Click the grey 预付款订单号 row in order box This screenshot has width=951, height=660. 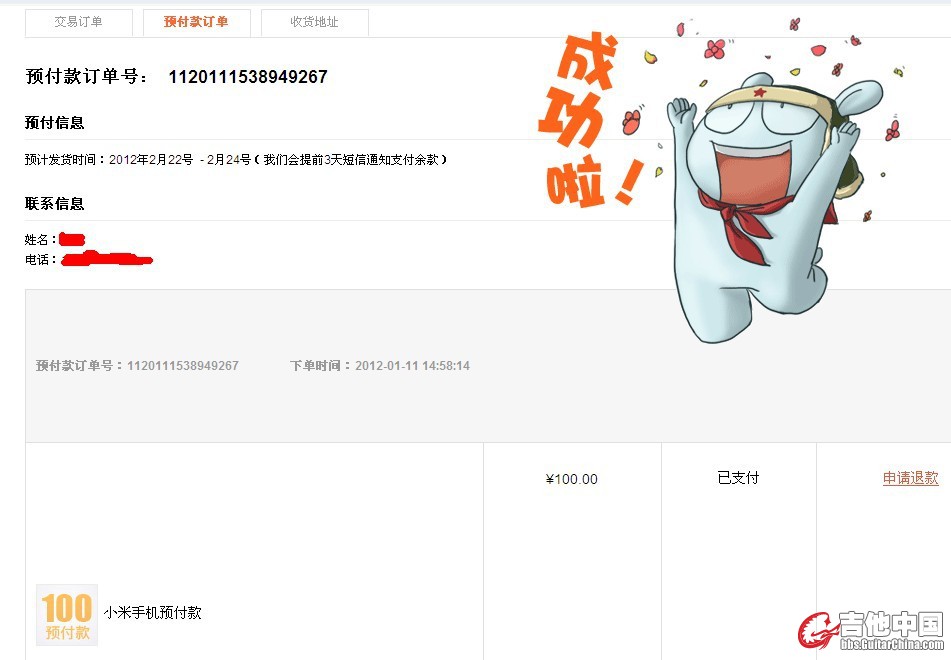137,366
